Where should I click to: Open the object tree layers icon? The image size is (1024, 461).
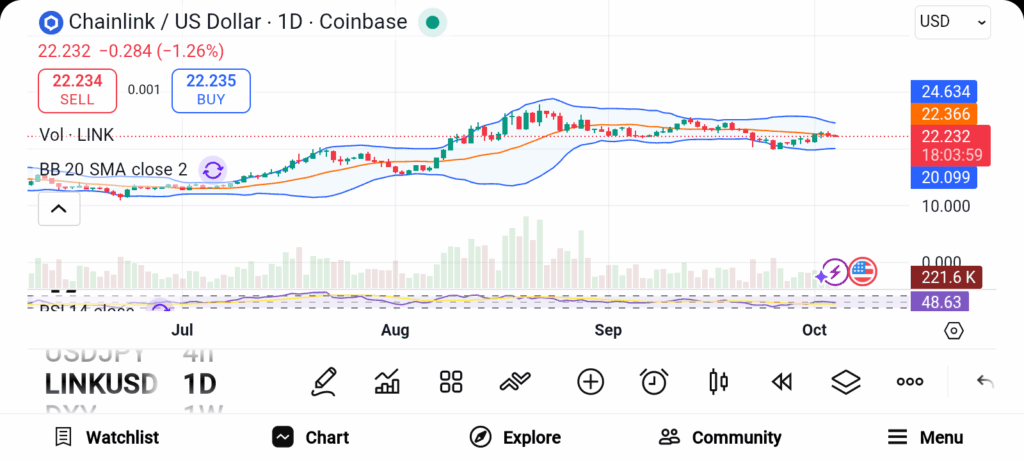point(846,381)
